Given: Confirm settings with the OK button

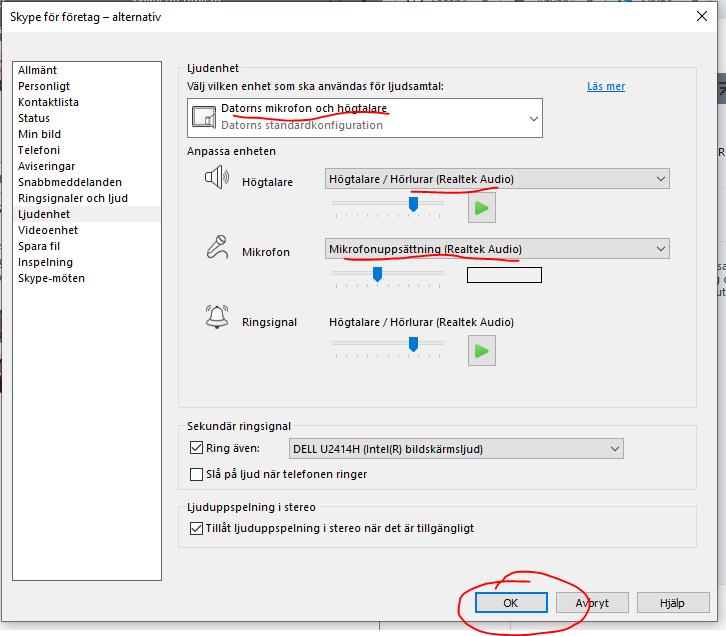Looking at the screenshot, I should pos(511,603).
